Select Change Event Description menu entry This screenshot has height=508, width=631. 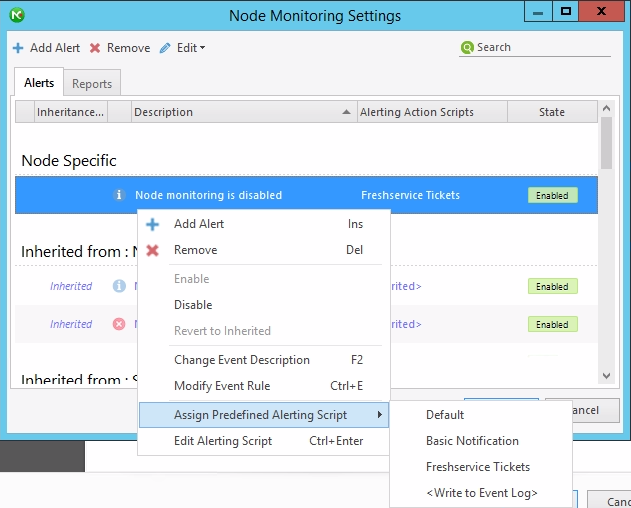(x=264, y=360)
